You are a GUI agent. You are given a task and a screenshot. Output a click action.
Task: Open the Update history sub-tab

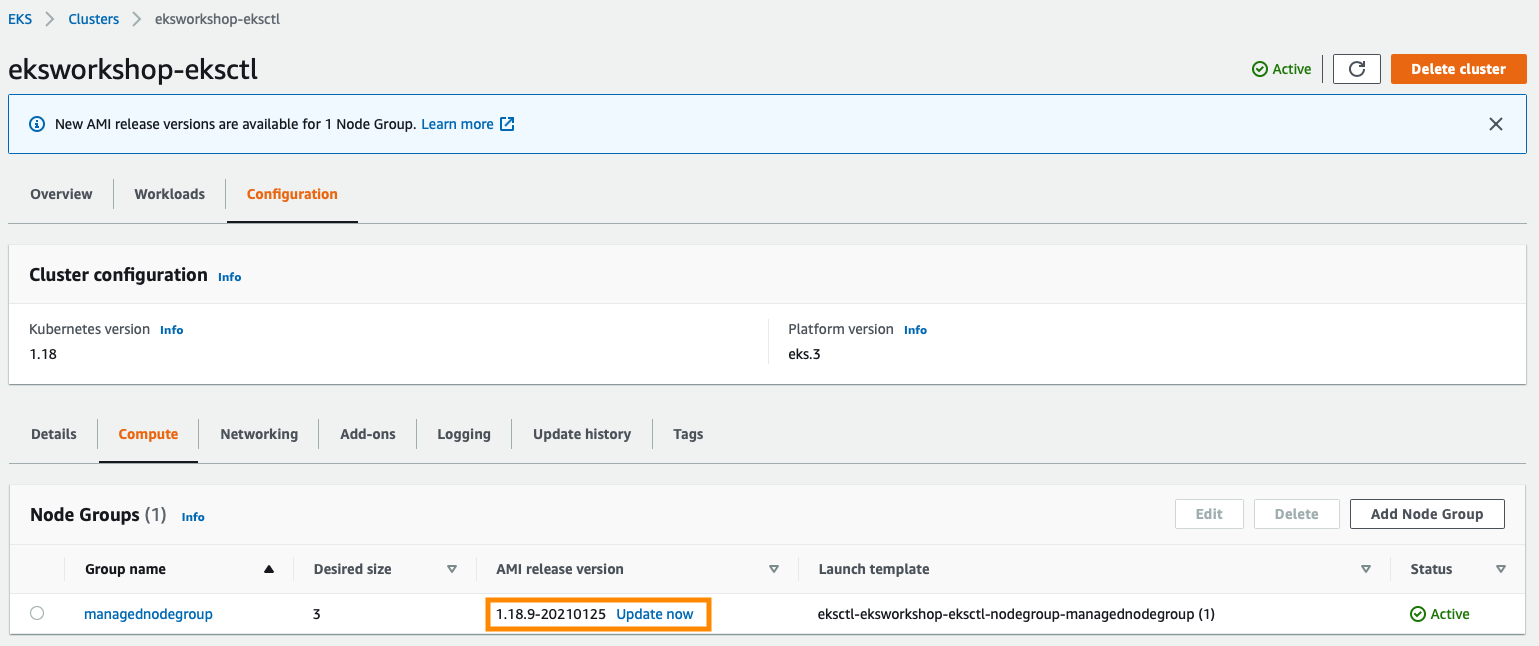[x=582, y=434]
